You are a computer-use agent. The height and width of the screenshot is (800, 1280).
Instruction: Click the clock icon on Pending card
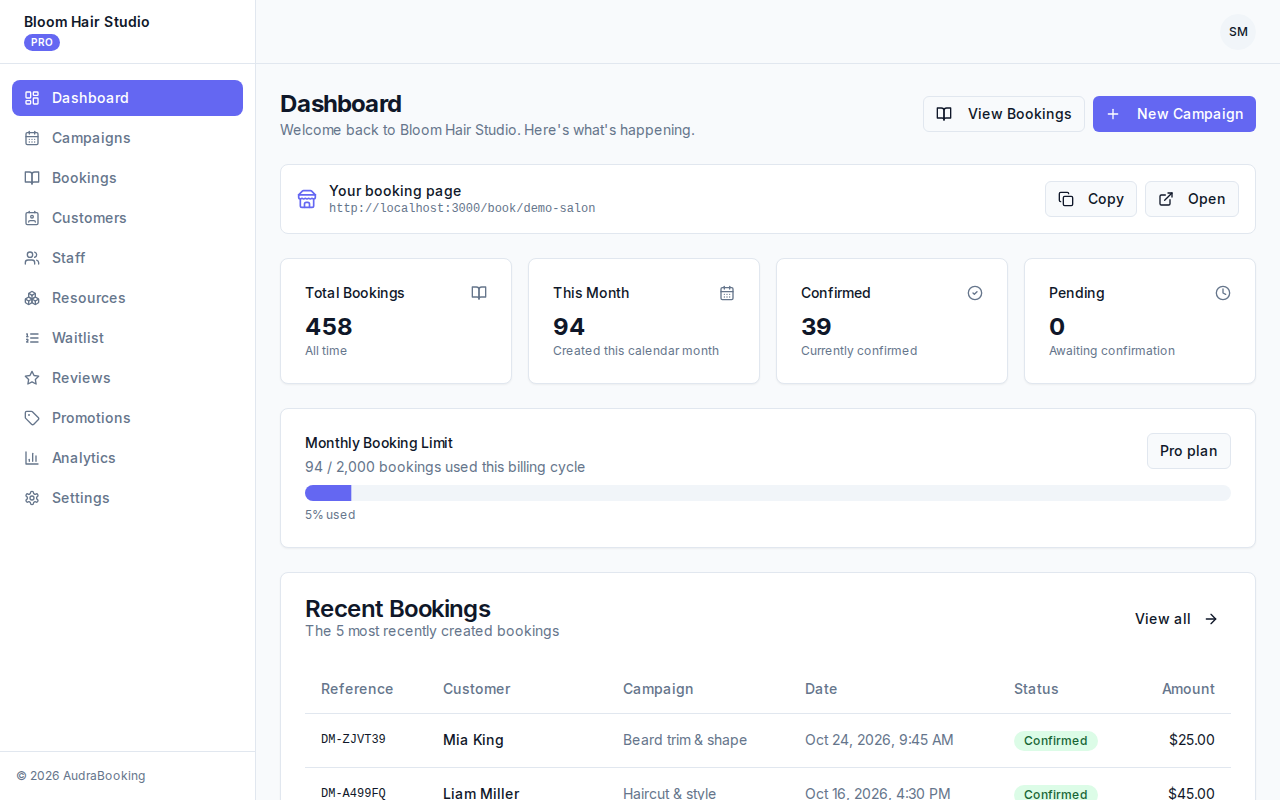(x=1223, y=293)
